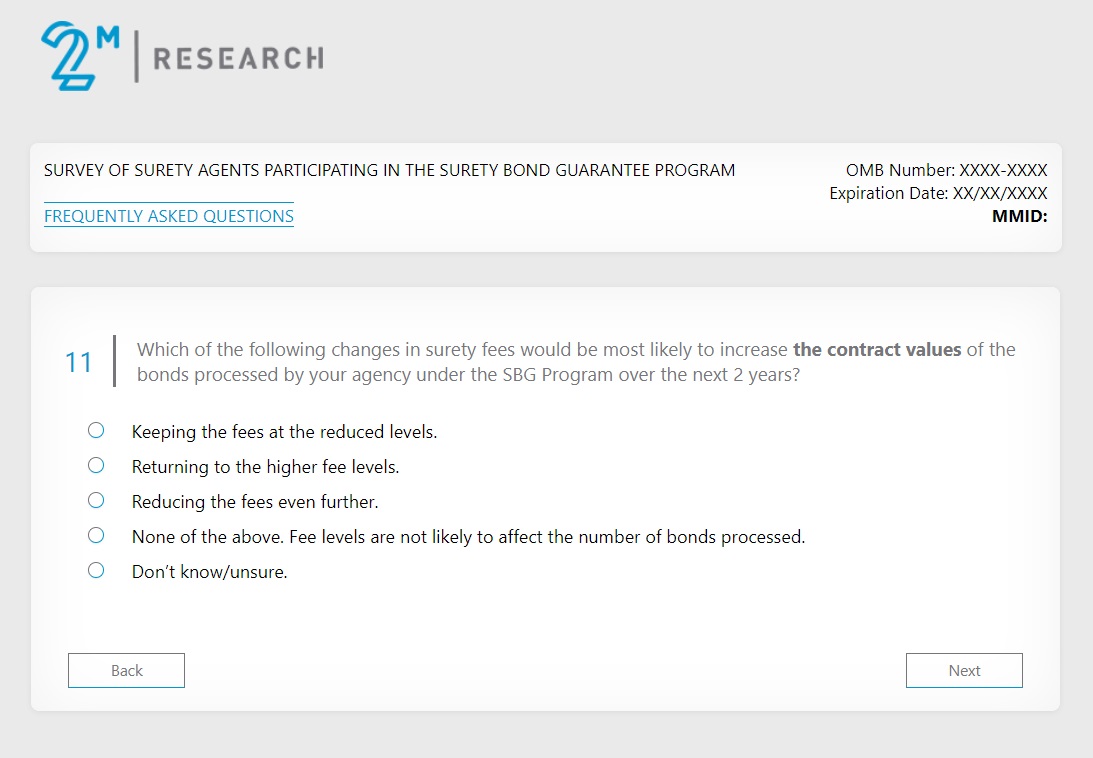Click the 'Returning to the higher fee levels' text
Image resolution: width=1093 pixels, height=758 pixels.
click(x=265, y=467)
